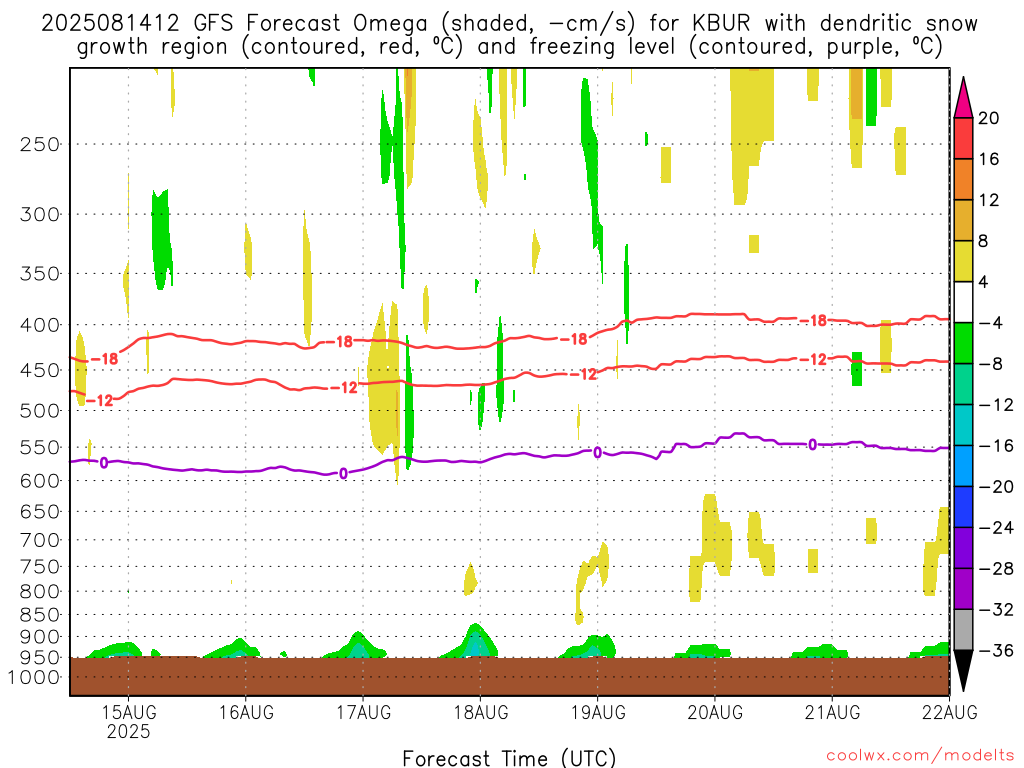Select the light blue colorbar swatch between -16 and -20
This screenshot has width=1024, height=768.
coord(963,466)
